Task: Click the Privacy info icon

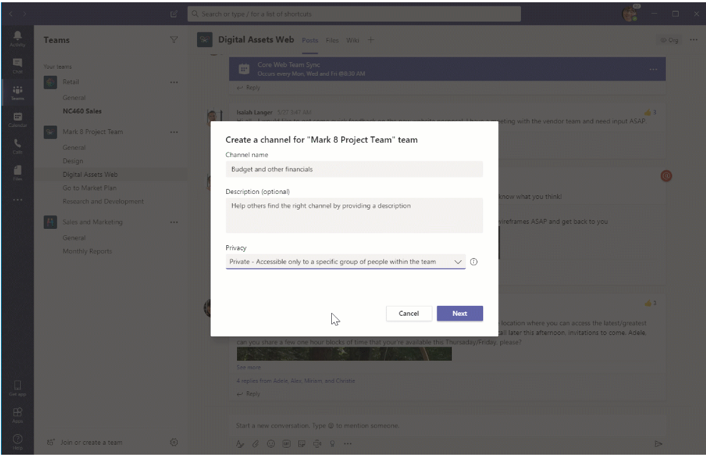Action: (474, 262)
